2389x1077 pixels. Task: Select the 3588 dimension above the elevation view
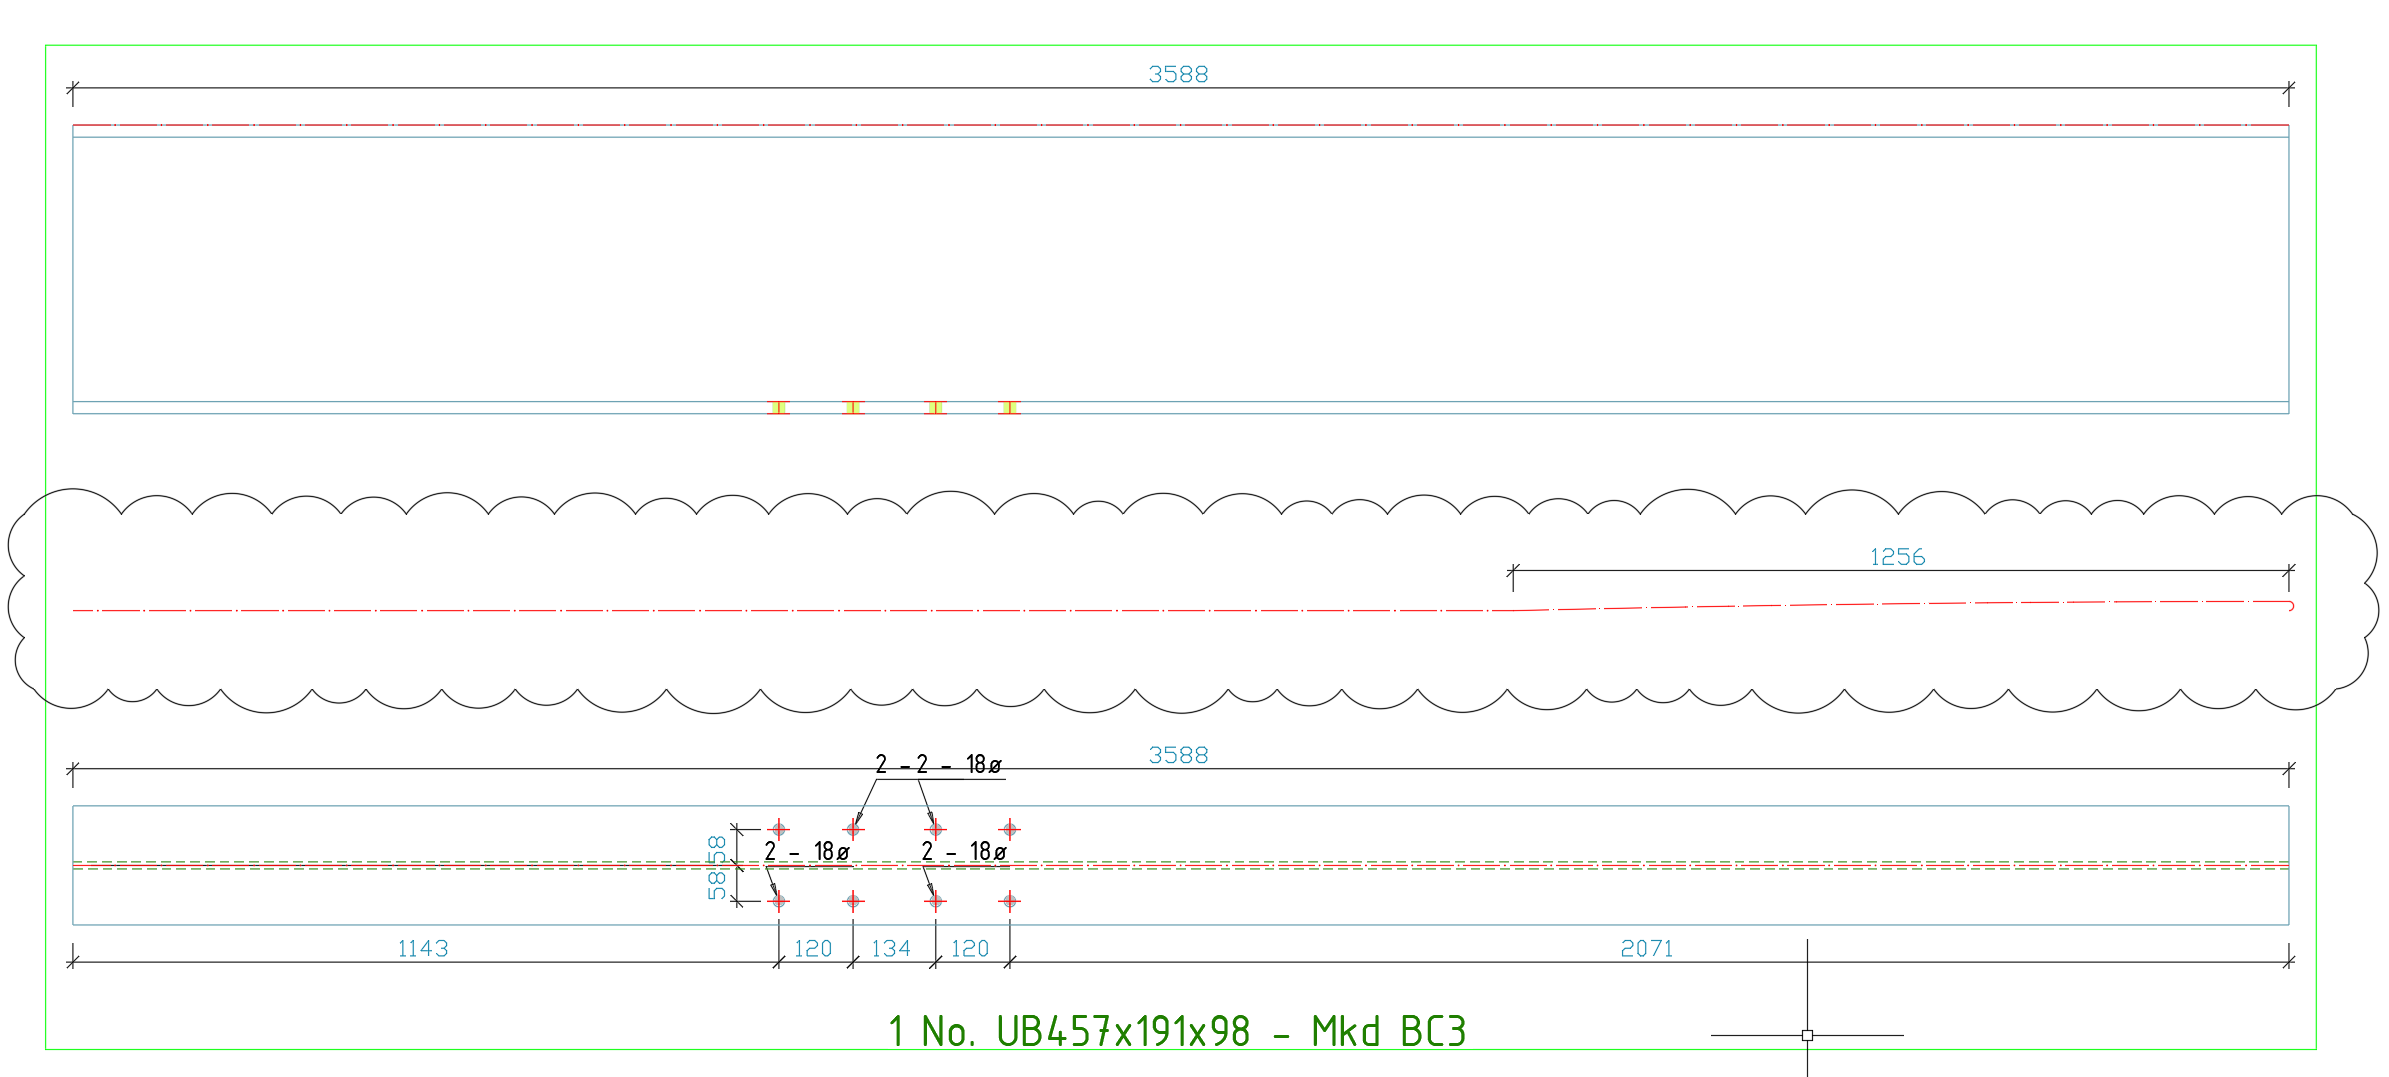[1178, 74]
